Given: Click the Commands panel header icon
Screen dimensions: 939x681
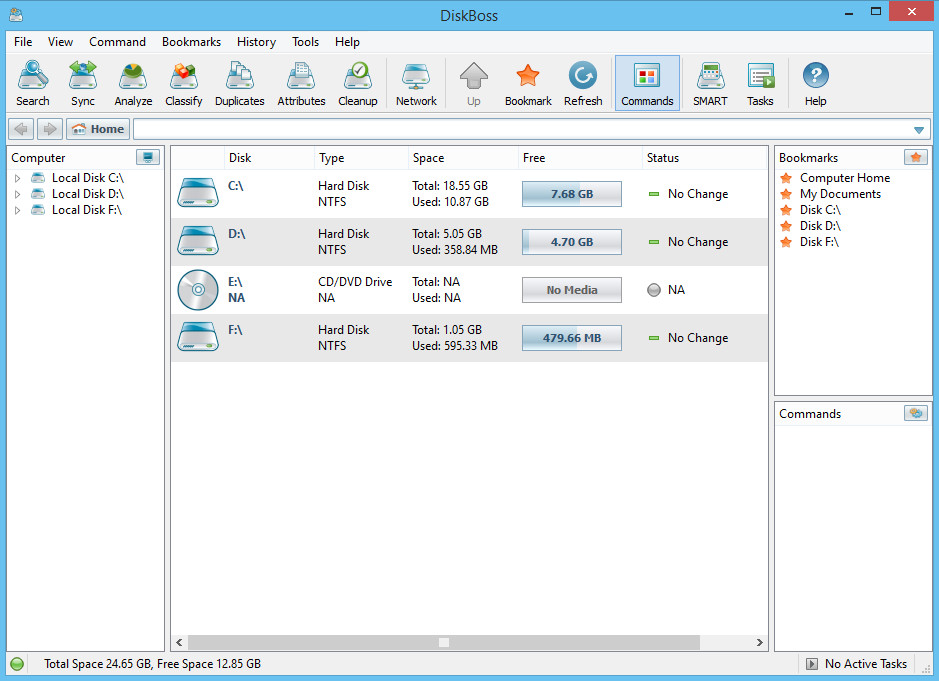Looking at the screenshot, I should click(x=915, y=413).
